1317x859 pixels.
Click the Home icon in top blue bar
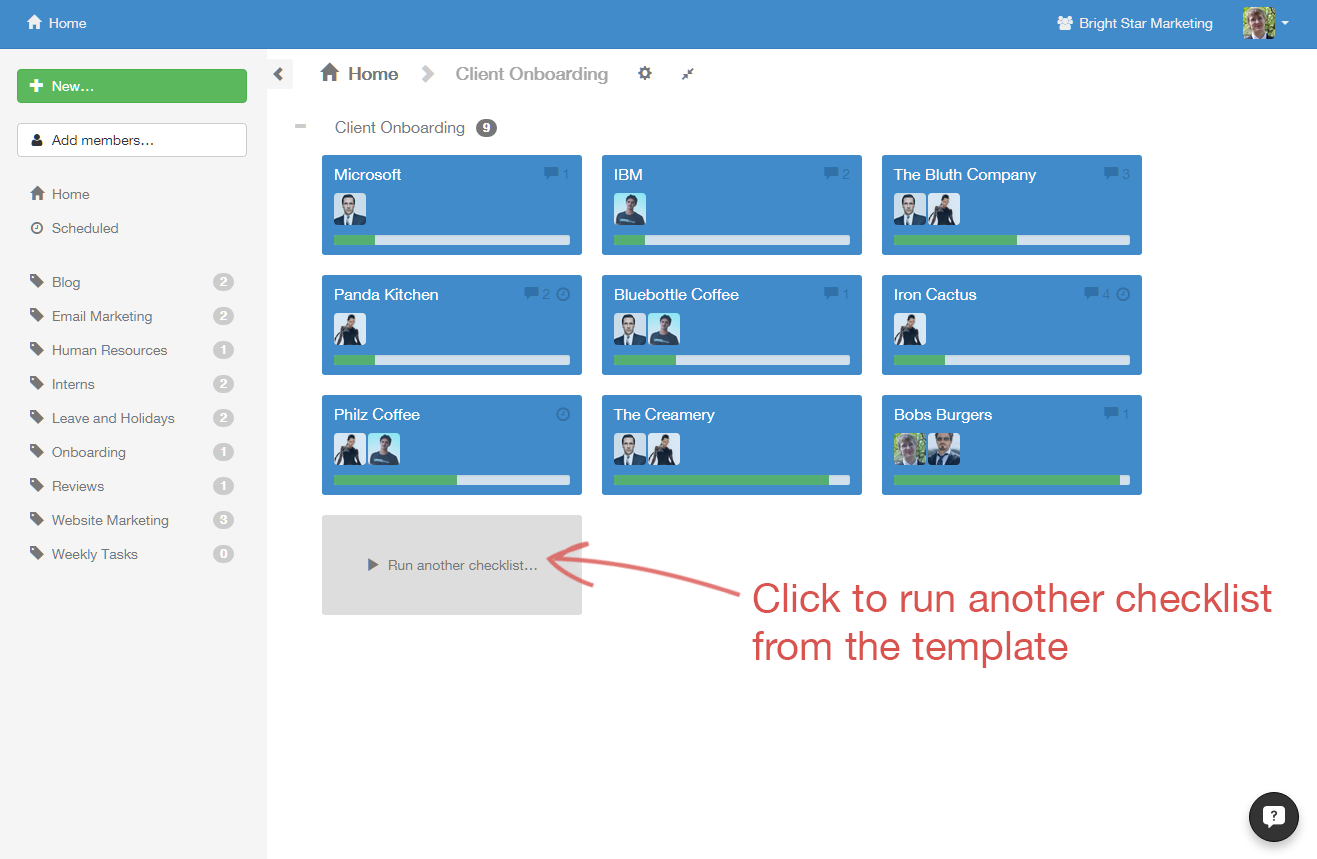pyautogui.click(x=35, y=23)
